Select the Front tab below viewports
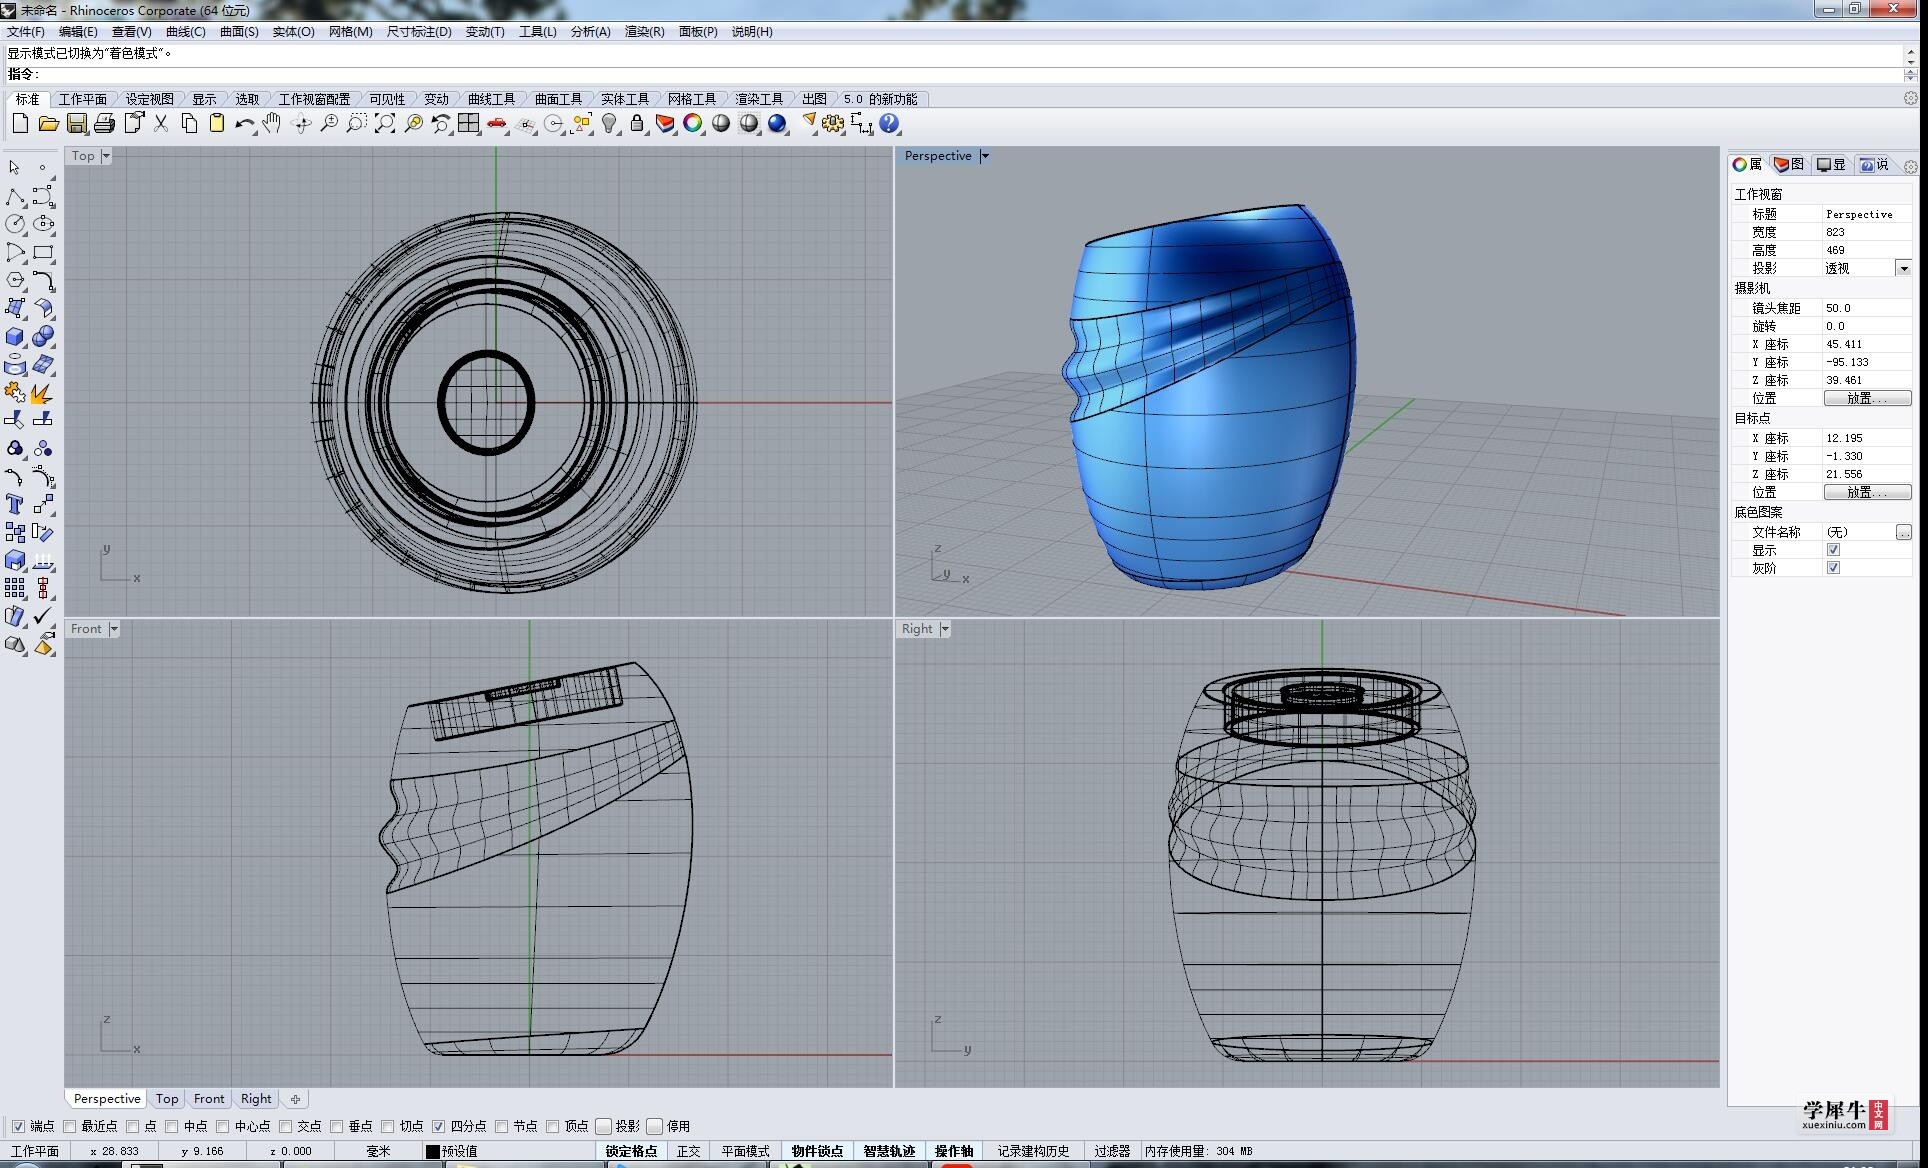 pyautogui.click(x=209, y=1098)
